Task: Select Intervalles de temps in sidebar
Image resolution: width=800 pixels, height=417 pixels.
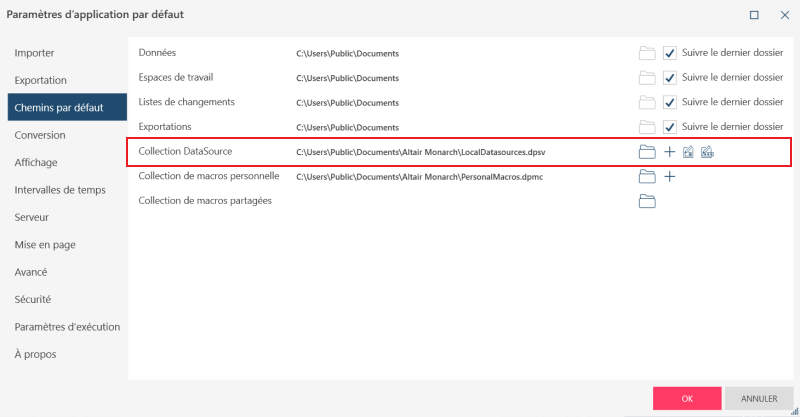Action: pyautogui.click(x=60, y=190)
